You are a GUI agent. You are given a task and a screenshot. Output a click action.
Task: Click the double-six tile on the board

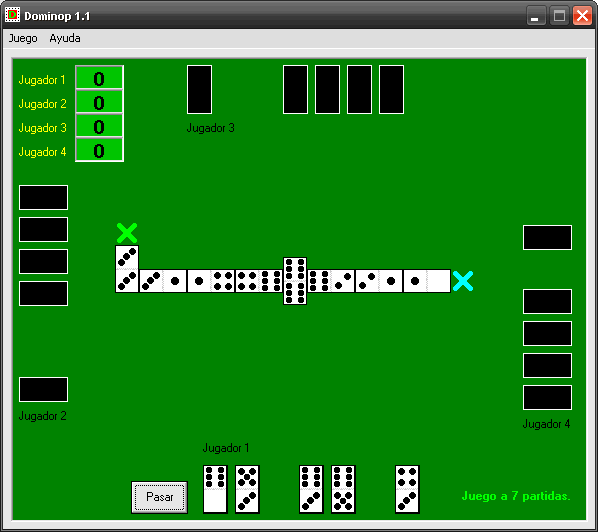pos(295,281)
